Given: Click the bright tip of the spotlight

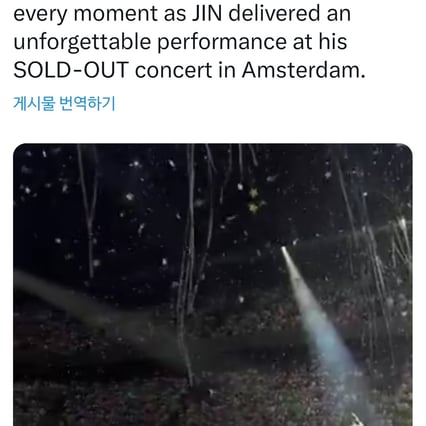Looking at the screenshot, I should [284, 250].
